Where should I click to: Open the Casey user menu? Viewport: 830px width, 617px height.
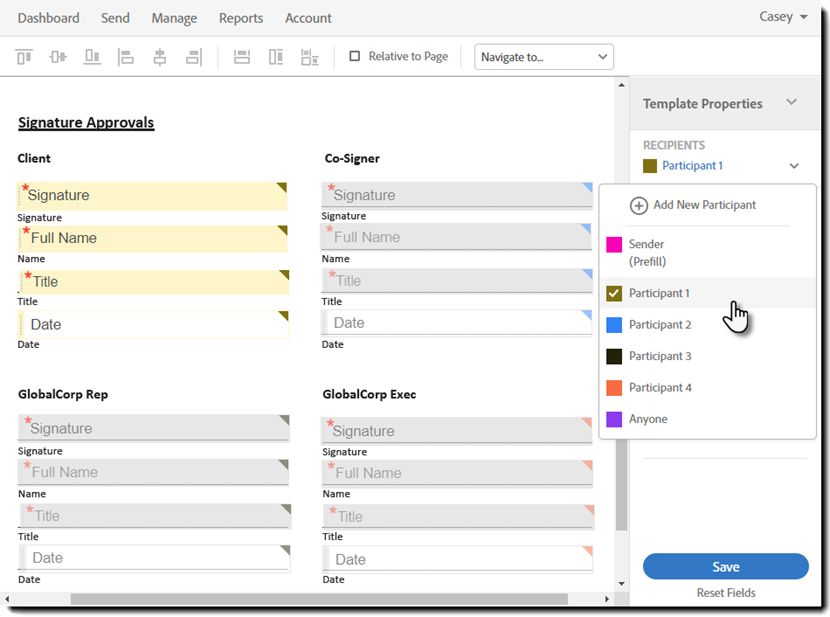783,17
